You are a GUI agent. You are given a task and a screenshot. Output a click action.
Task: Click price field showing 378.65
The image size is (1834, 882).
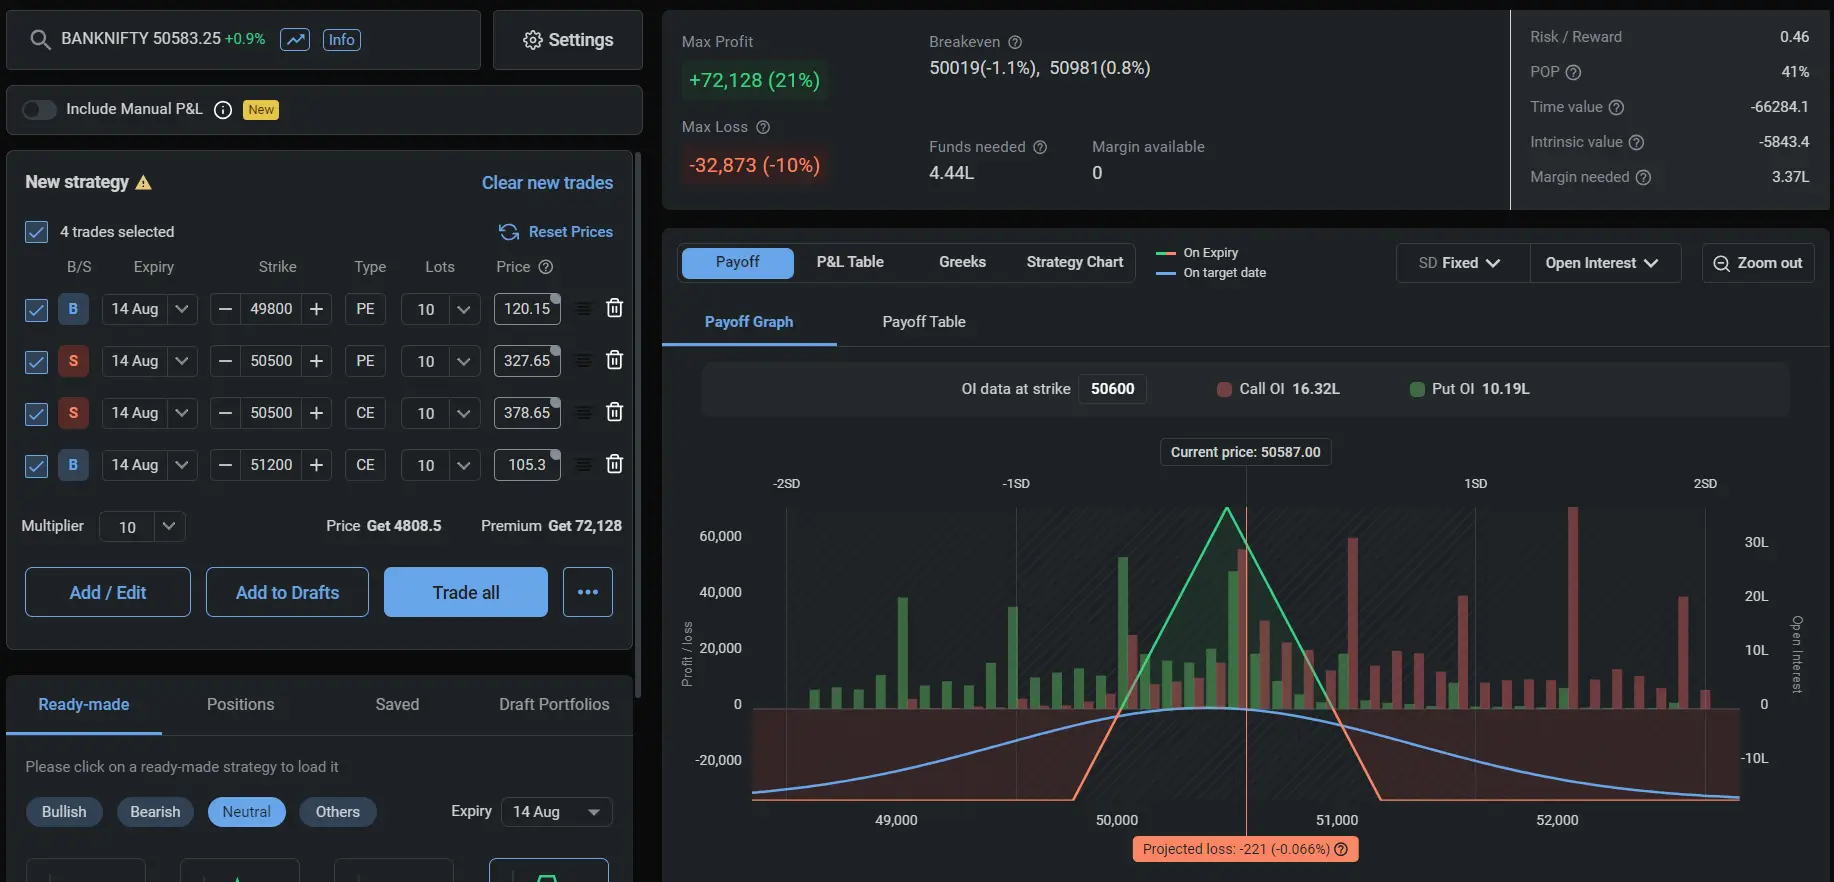pyautogui.click(x=527, y=413)
